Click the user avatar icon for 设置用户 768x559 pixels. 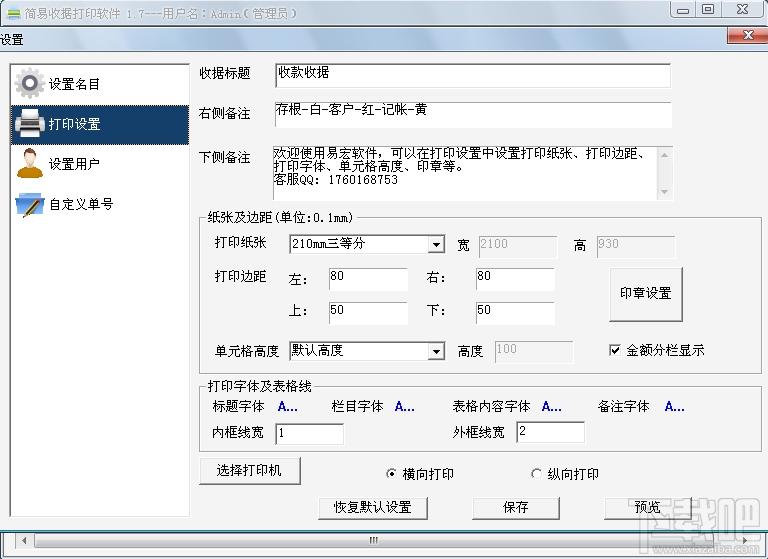(29, 163)
